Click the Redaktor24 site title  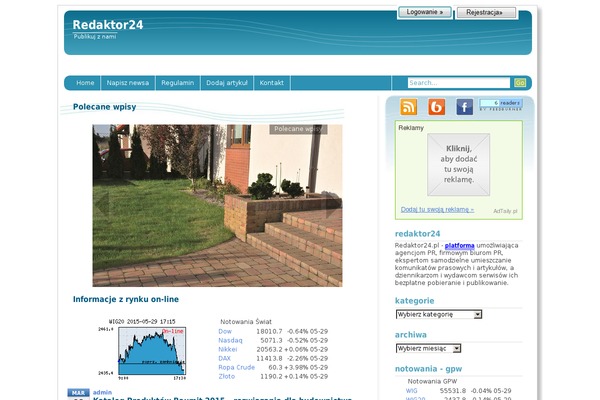(108, 25)
